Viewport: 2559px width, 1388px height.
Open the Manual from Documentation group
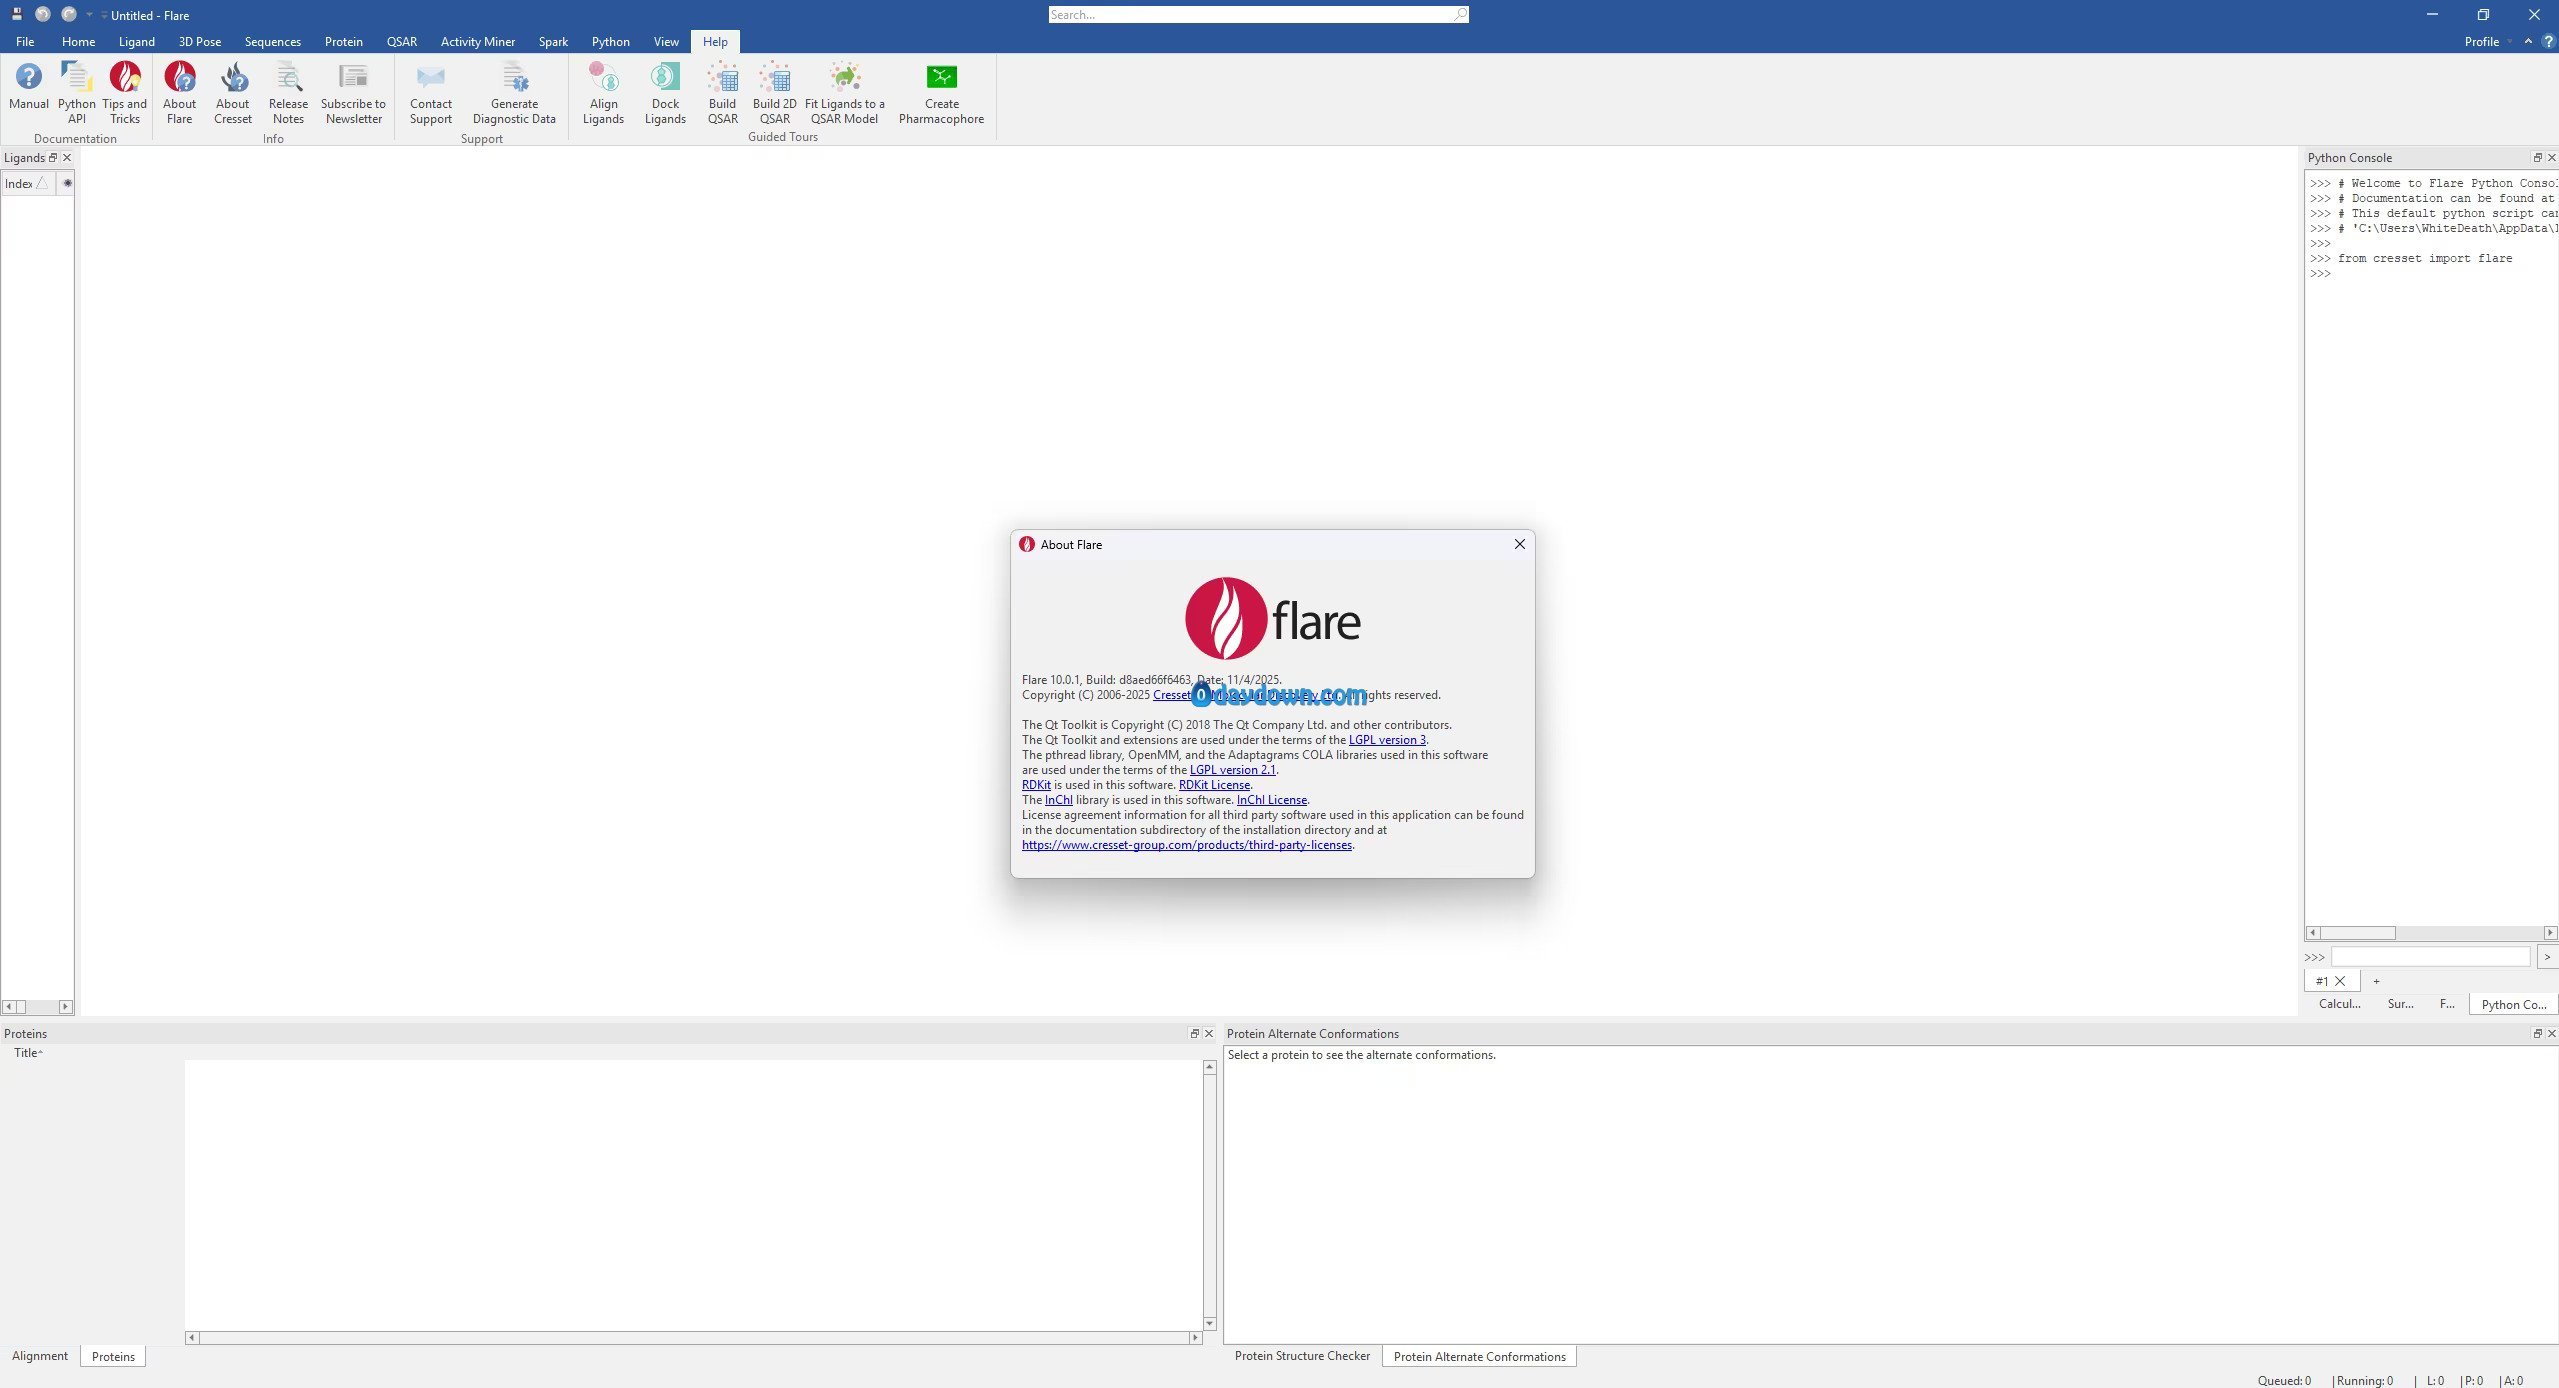pyautogui.click(x=29, y=92)
